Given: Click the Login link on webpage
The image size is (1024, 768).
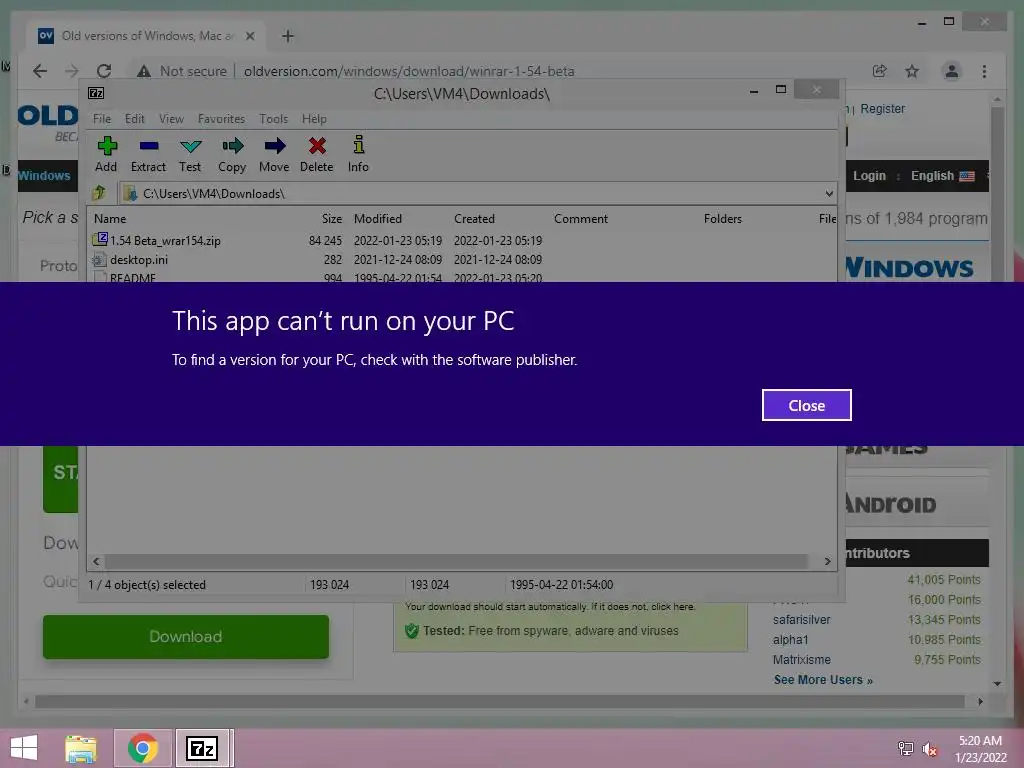Looking at the screenshot, I should tap(869, 176).
